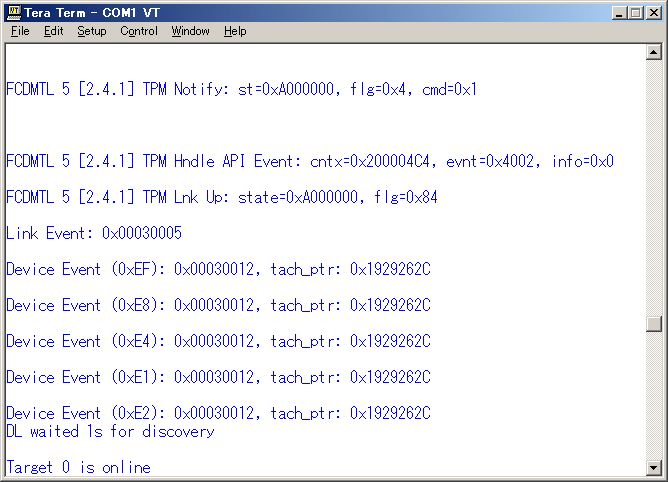This screenshot has height=482, width=668.
Task: Open the Window menu
Action: 190,31
